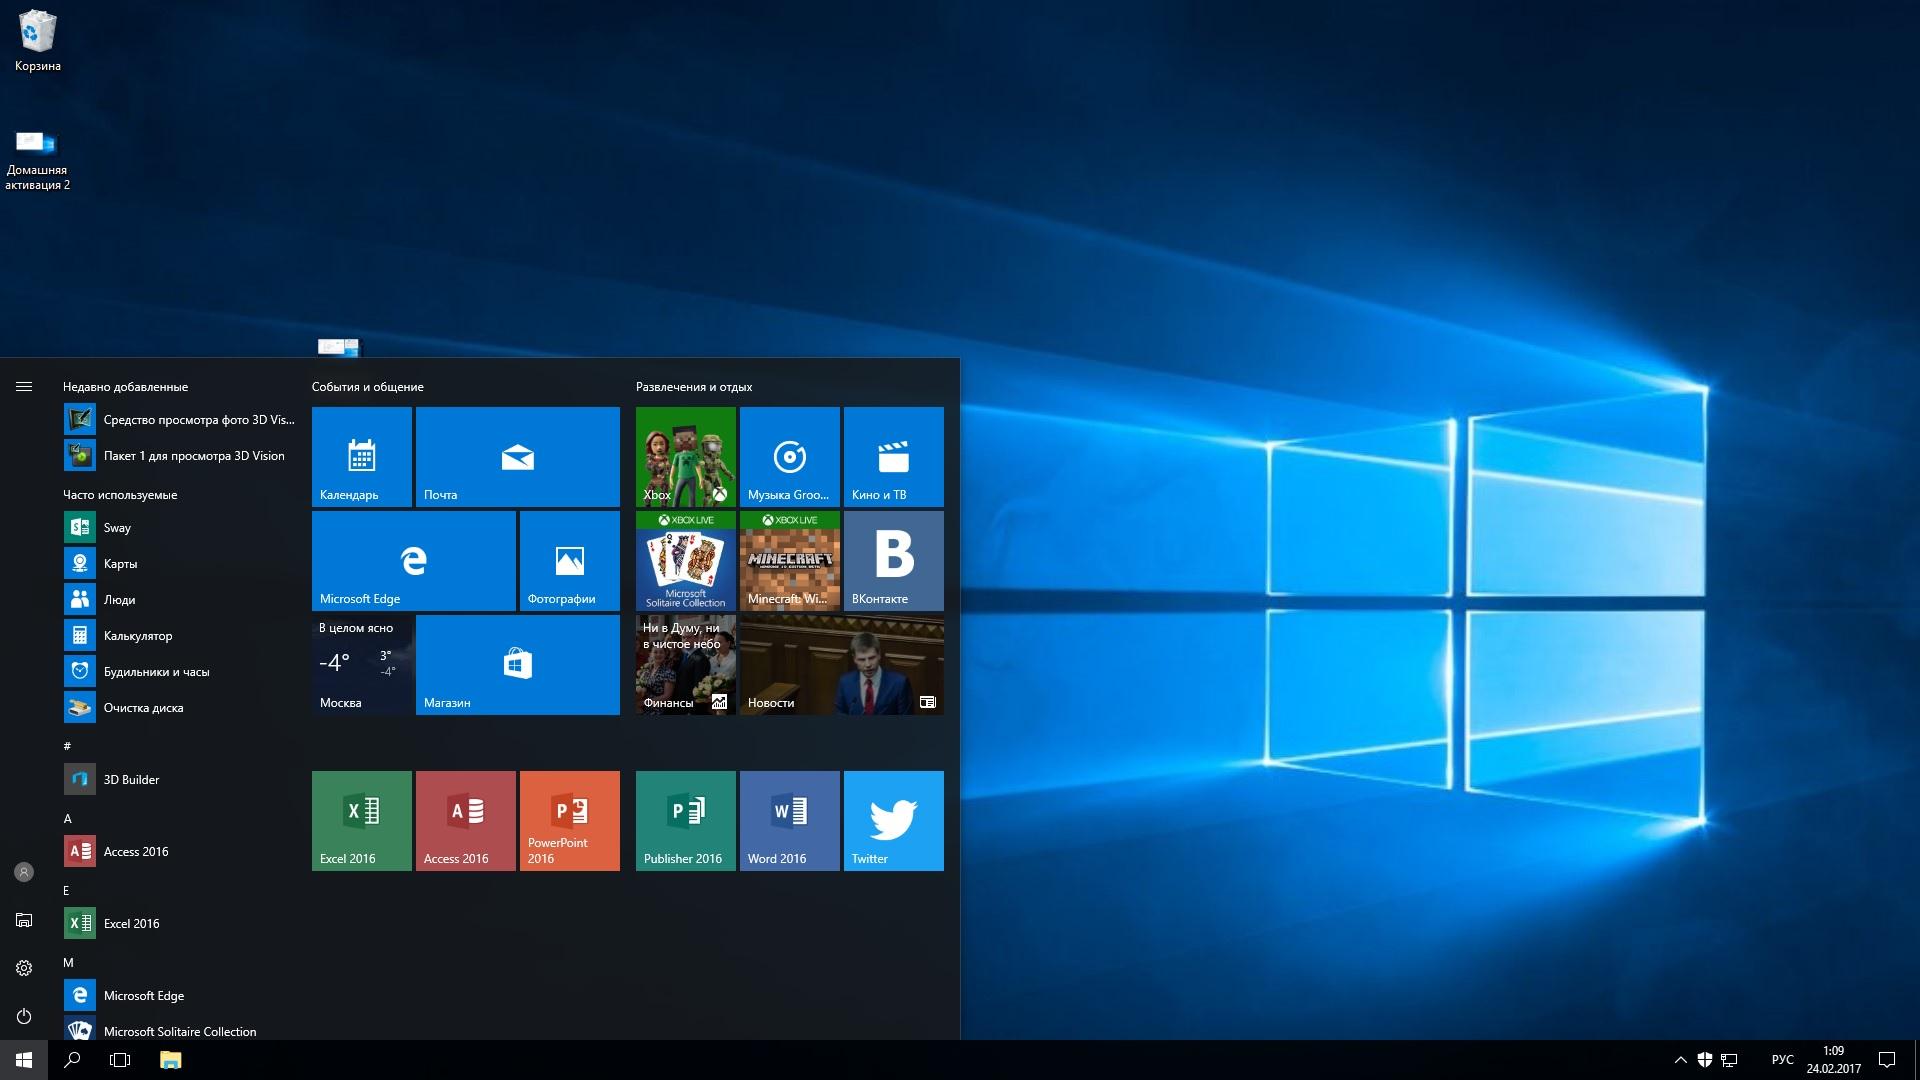Open Word 2016 pinned tile
1920x1080 pixels.
(789, 820)
